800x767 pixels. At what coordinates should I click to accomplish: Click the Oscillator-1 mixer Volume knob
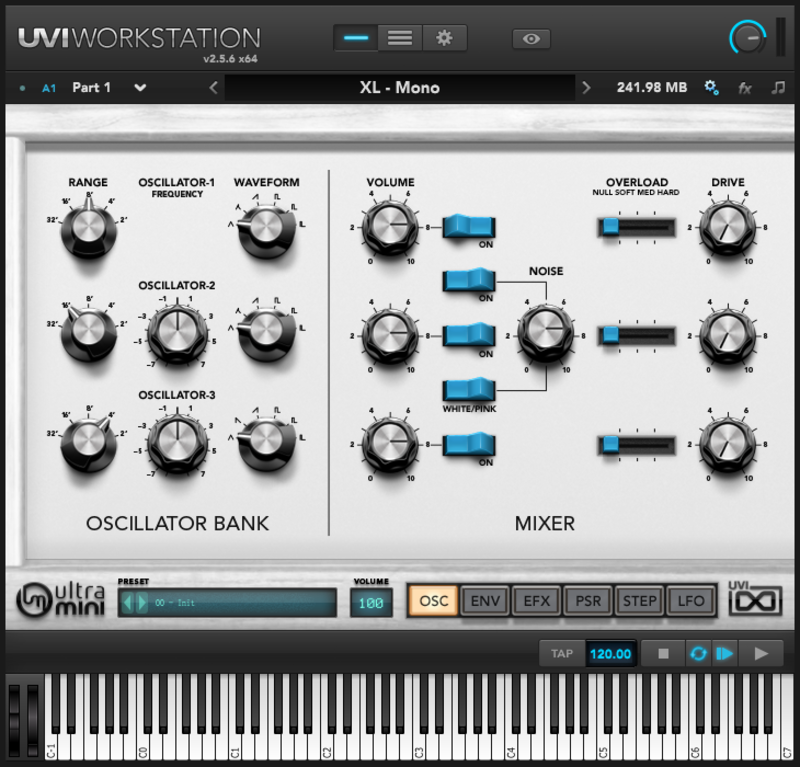point(390,227)
